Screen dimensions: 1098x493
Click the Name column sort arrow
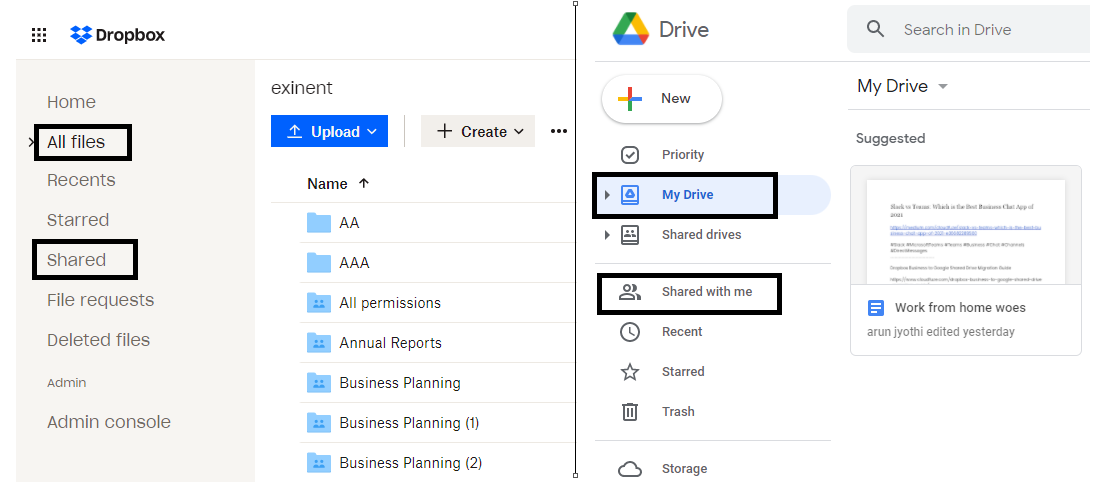pyautogui.click(x=363, y=183)
